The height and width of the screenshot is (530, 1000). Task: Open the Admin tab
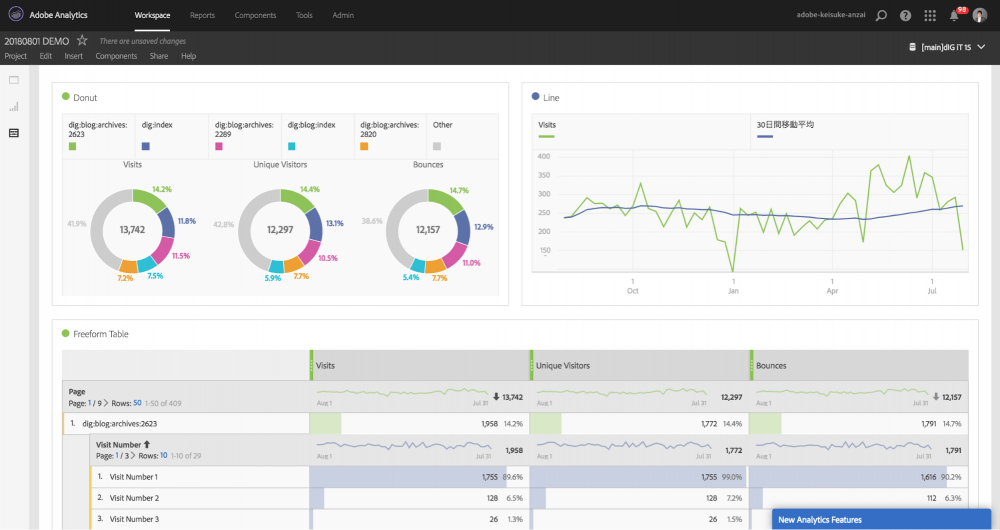coord(342,15)
